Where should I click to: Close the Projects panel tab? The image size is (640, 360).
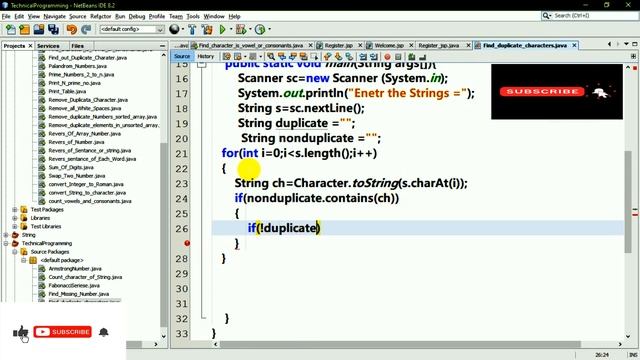click(30, 46)
